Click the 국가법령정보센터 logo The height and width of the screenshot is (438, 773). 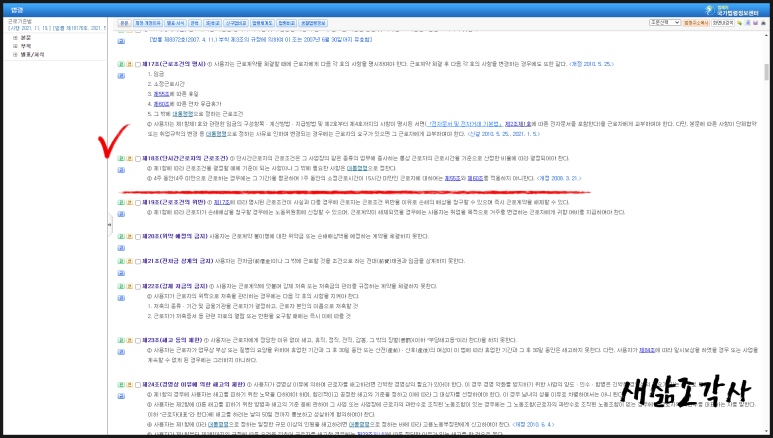coord(732,10)
